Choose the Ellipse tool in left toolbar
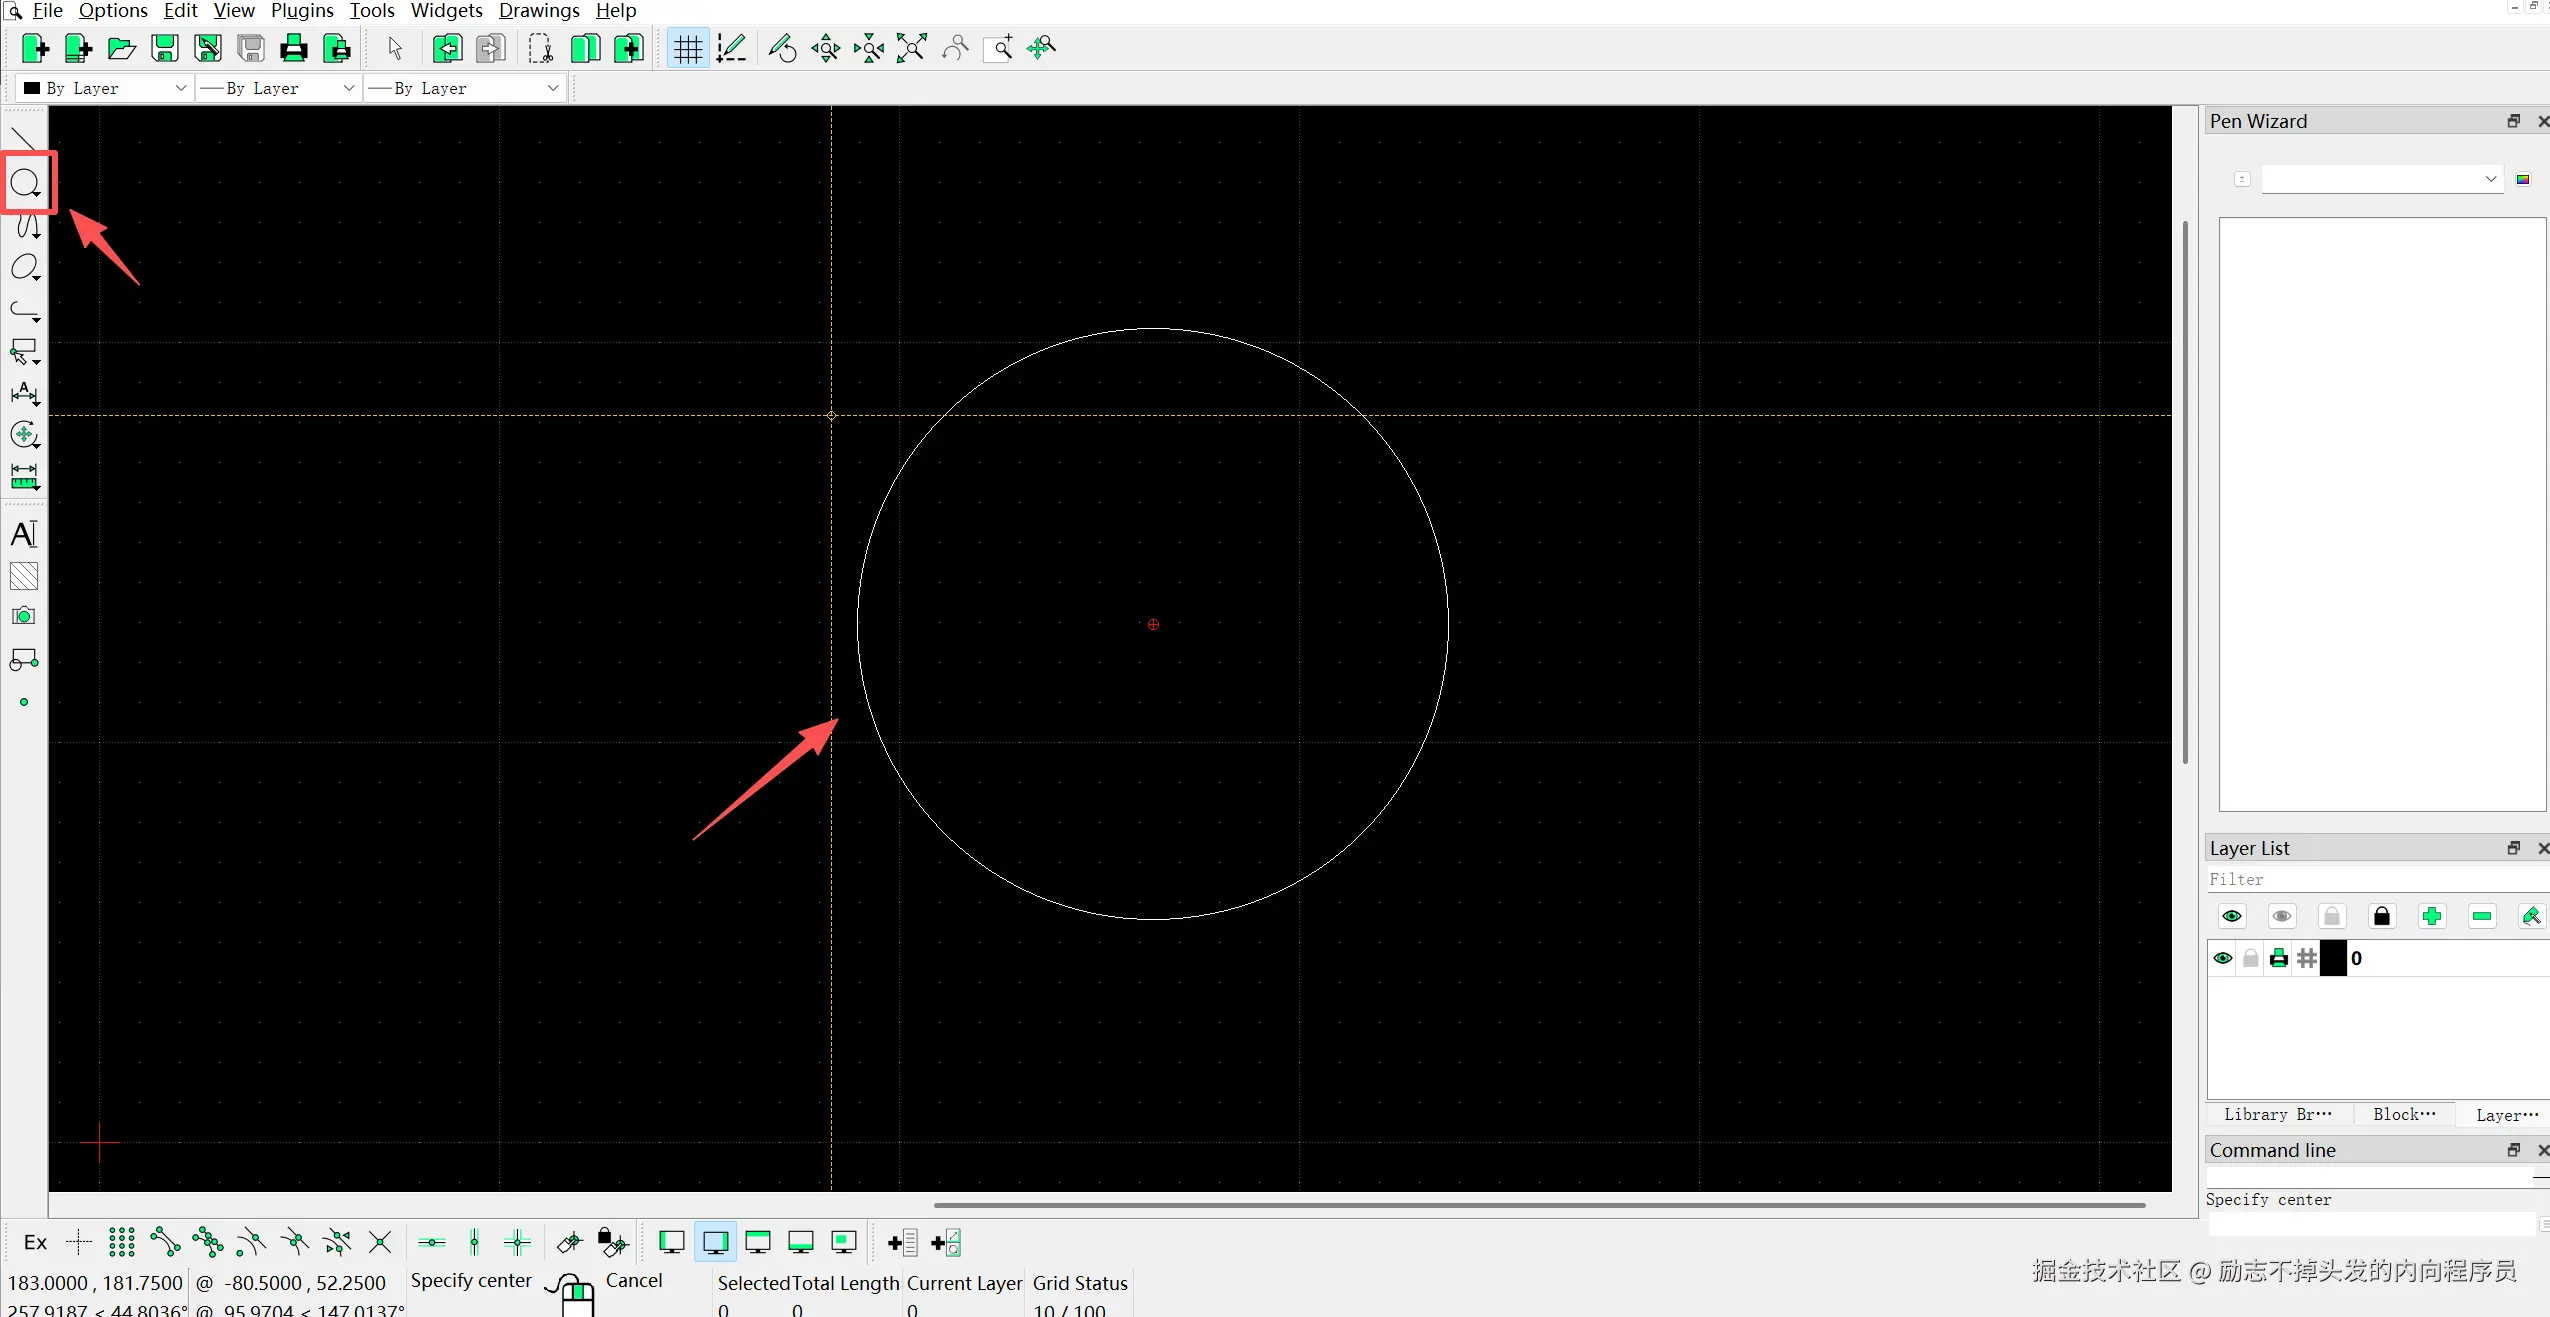 [x=25, y=268]
